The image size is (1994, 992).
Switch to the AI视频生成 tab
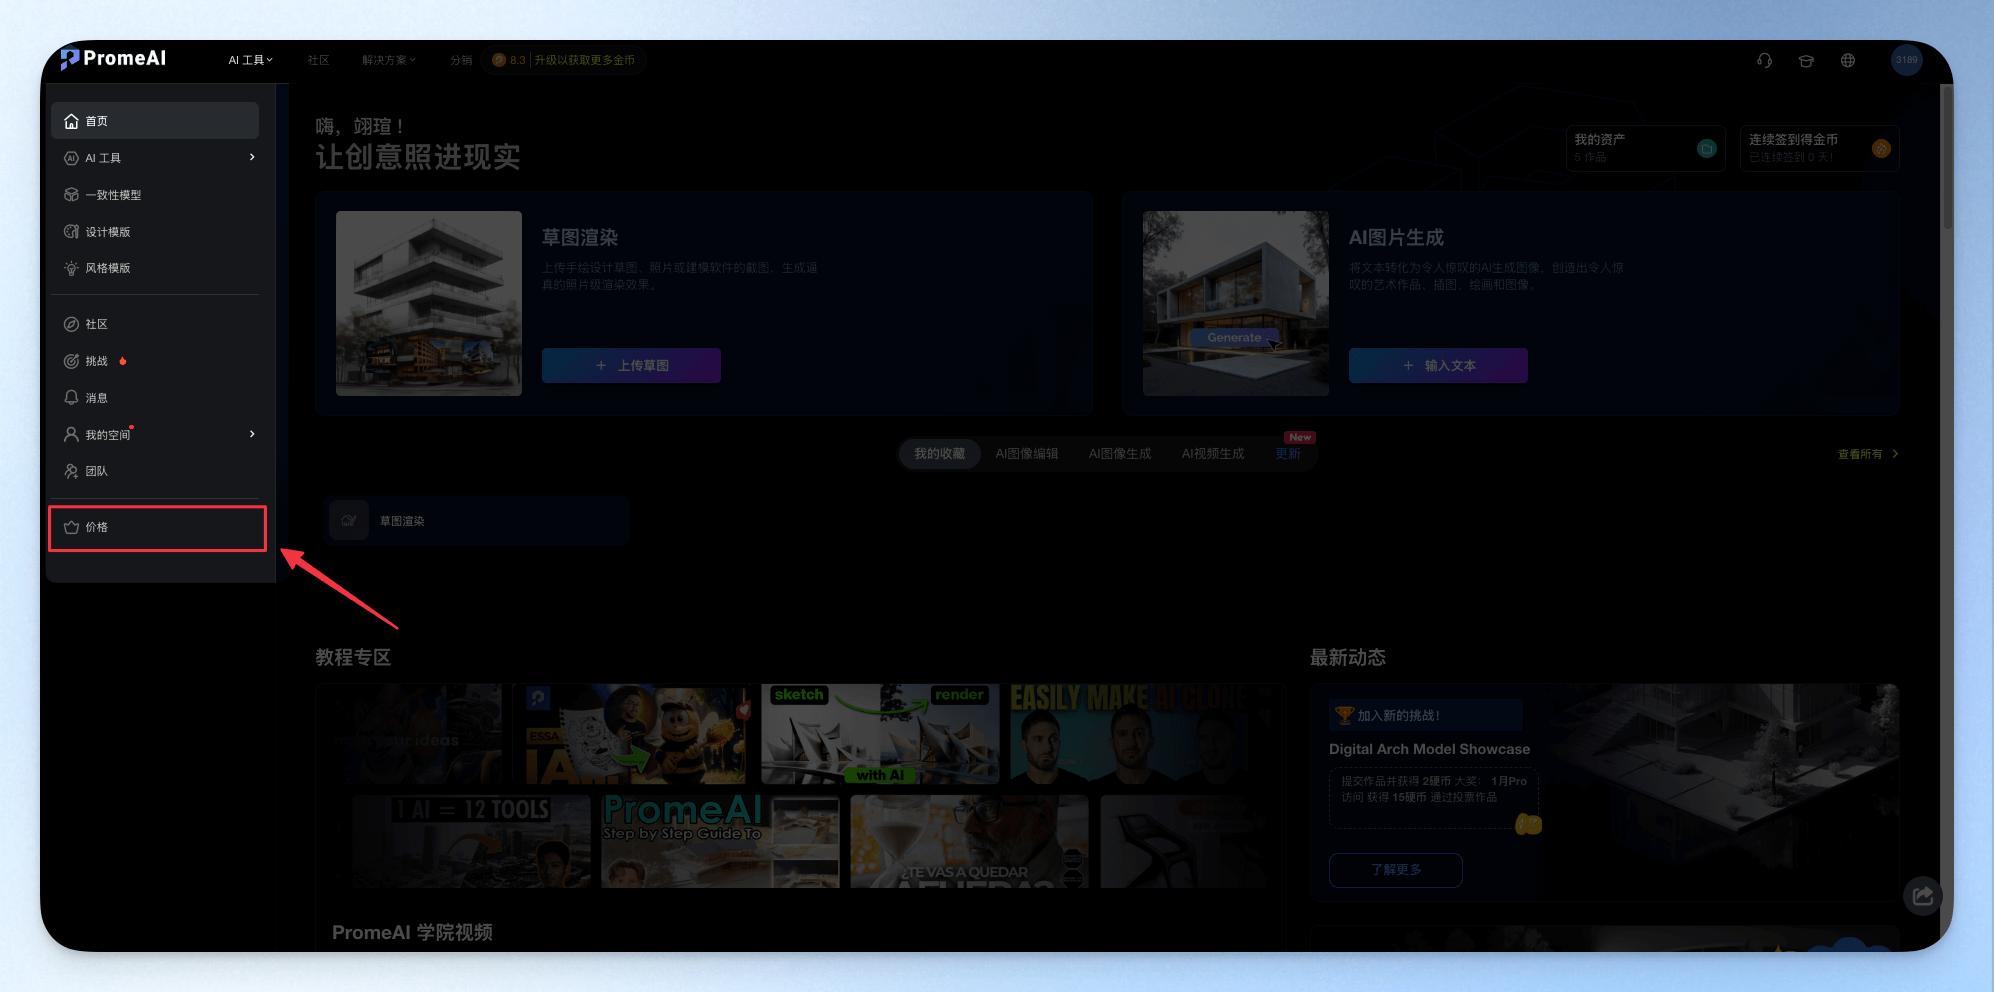(x=1212, y=454)
